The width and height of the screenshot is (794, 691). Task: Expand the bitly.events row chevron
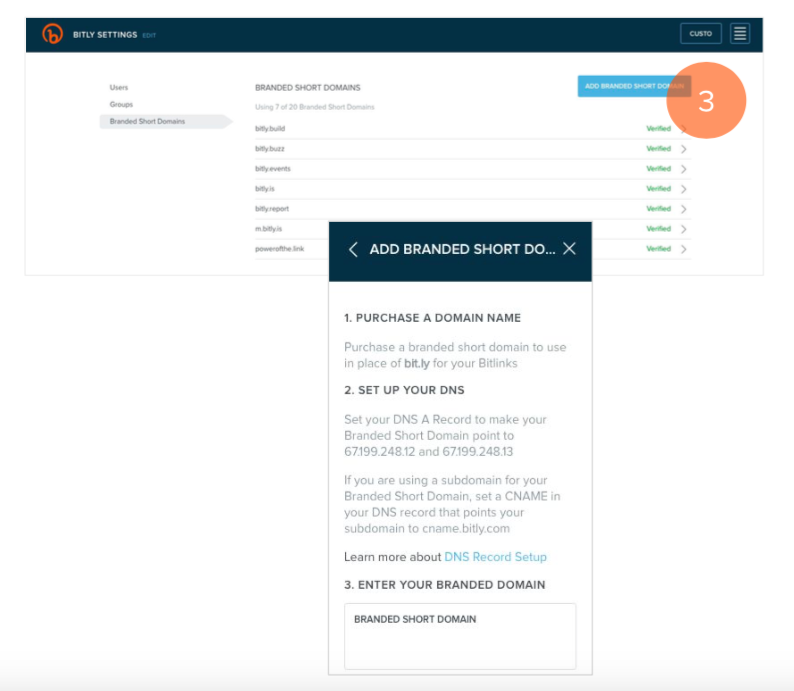point(683,169)
